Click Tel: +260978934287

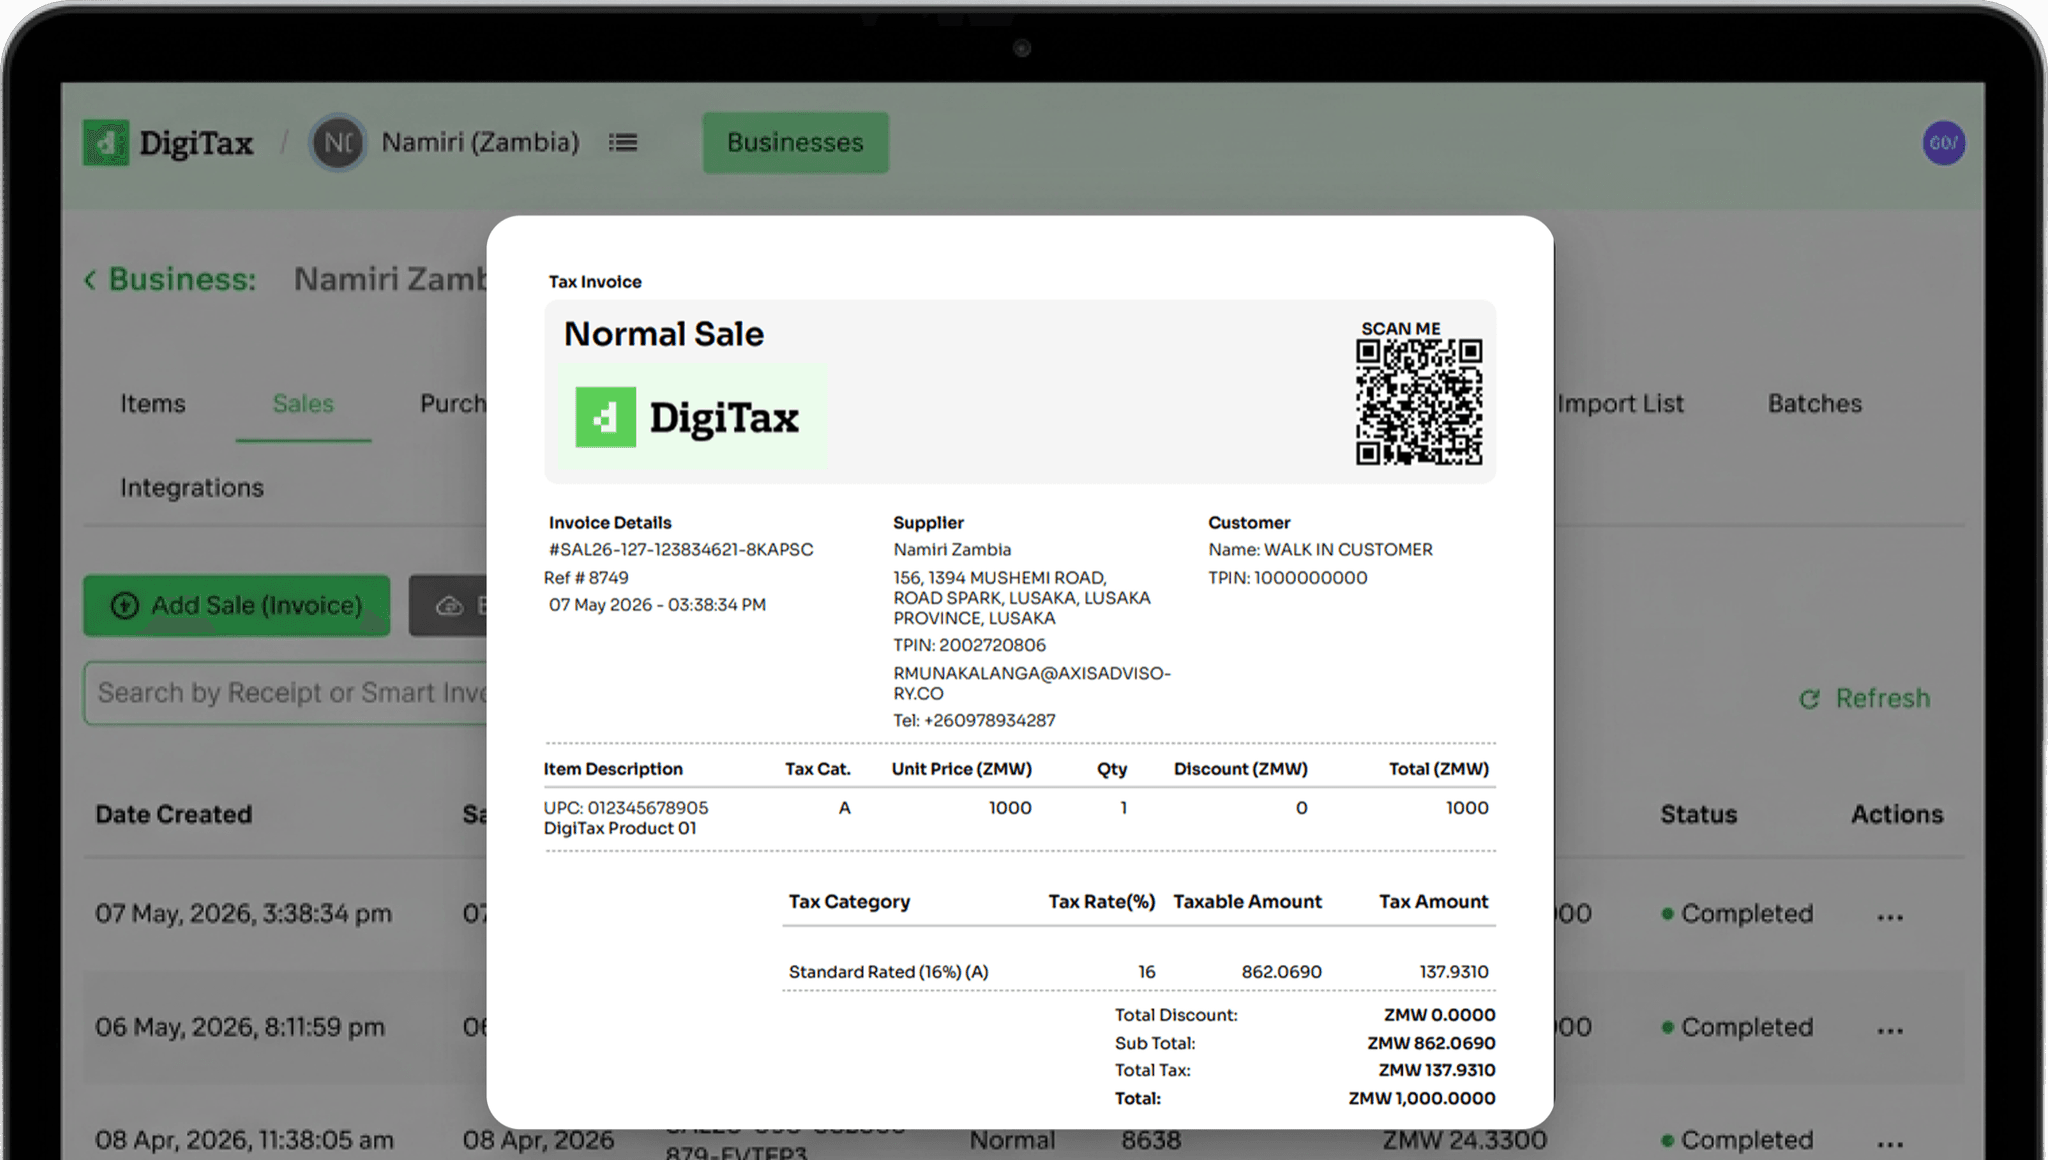pos(974,721)
